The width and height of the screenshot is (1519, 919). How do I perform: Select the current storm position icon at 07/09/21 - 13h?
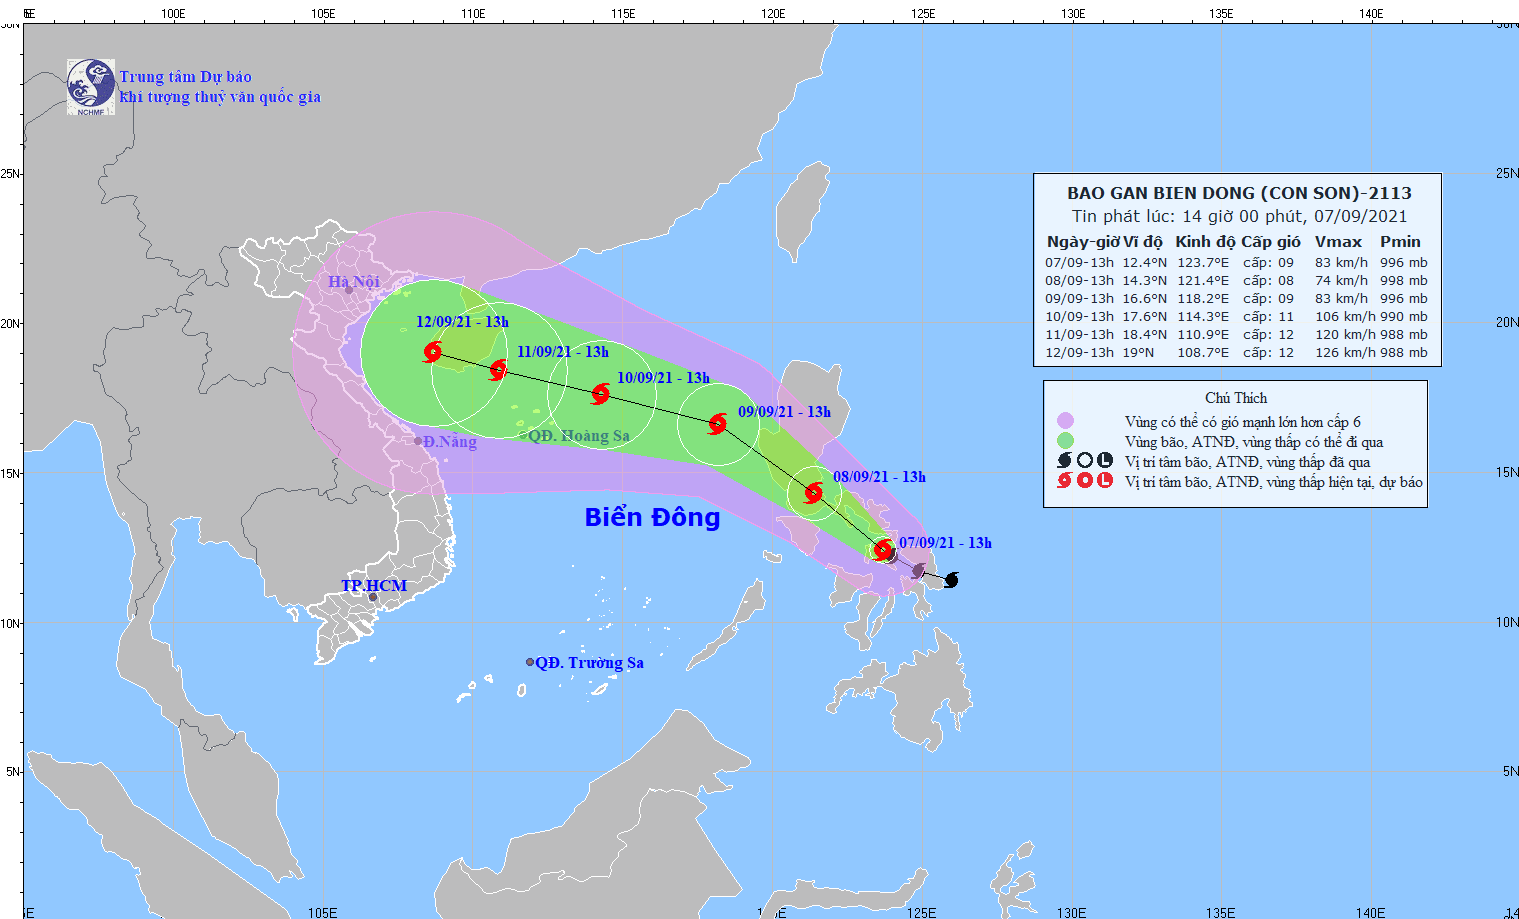coord(882,550)
